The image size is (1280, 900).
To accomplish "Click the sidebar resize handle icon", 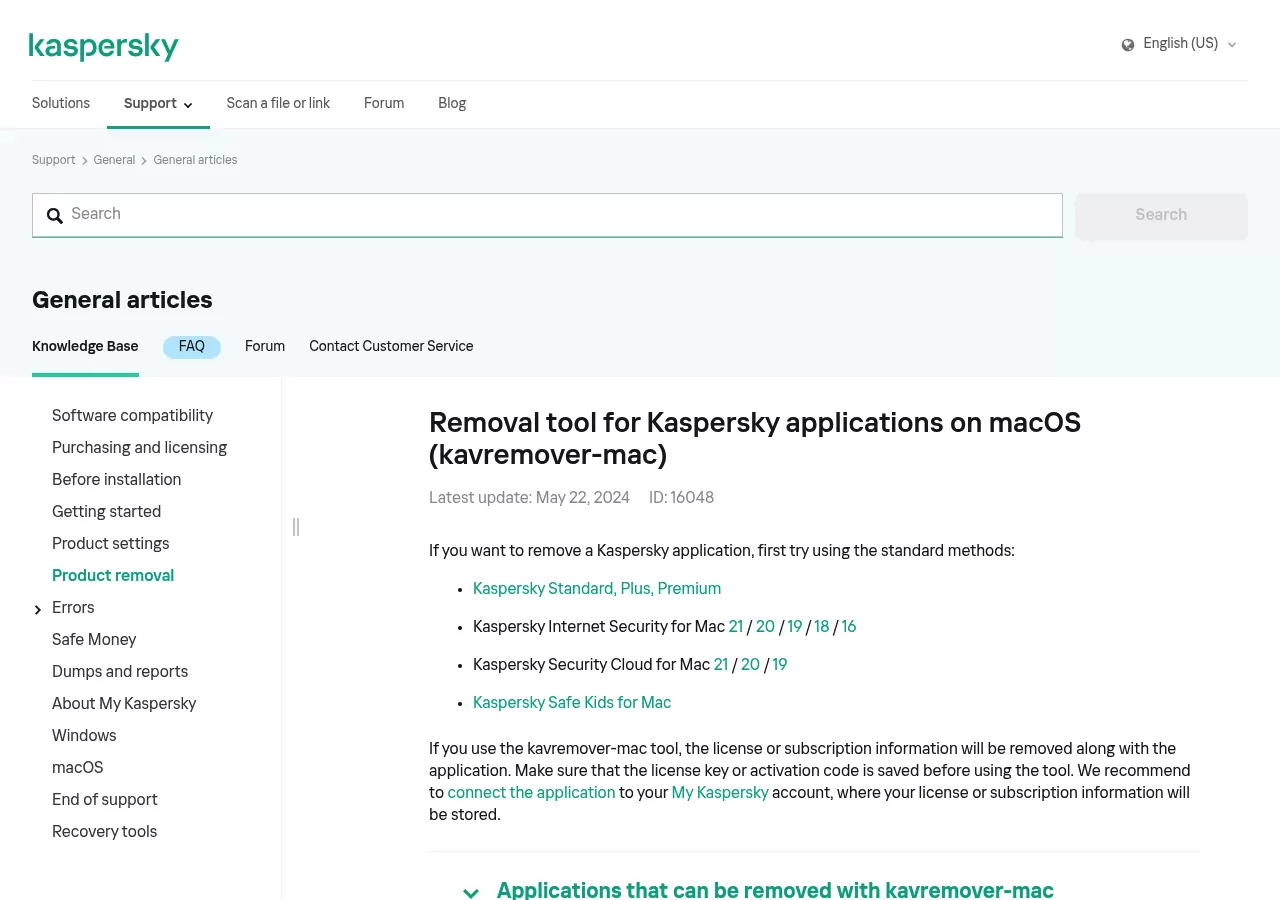I will 296,527.
